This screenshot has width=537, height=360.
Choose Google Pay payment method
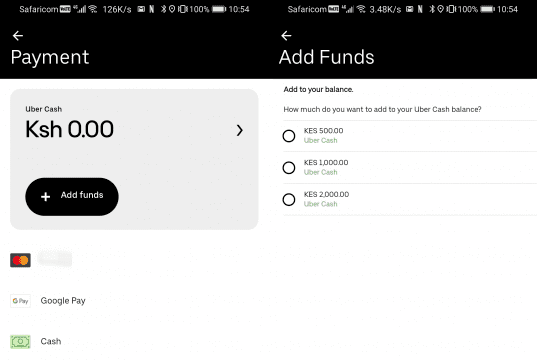click(63, 301)
